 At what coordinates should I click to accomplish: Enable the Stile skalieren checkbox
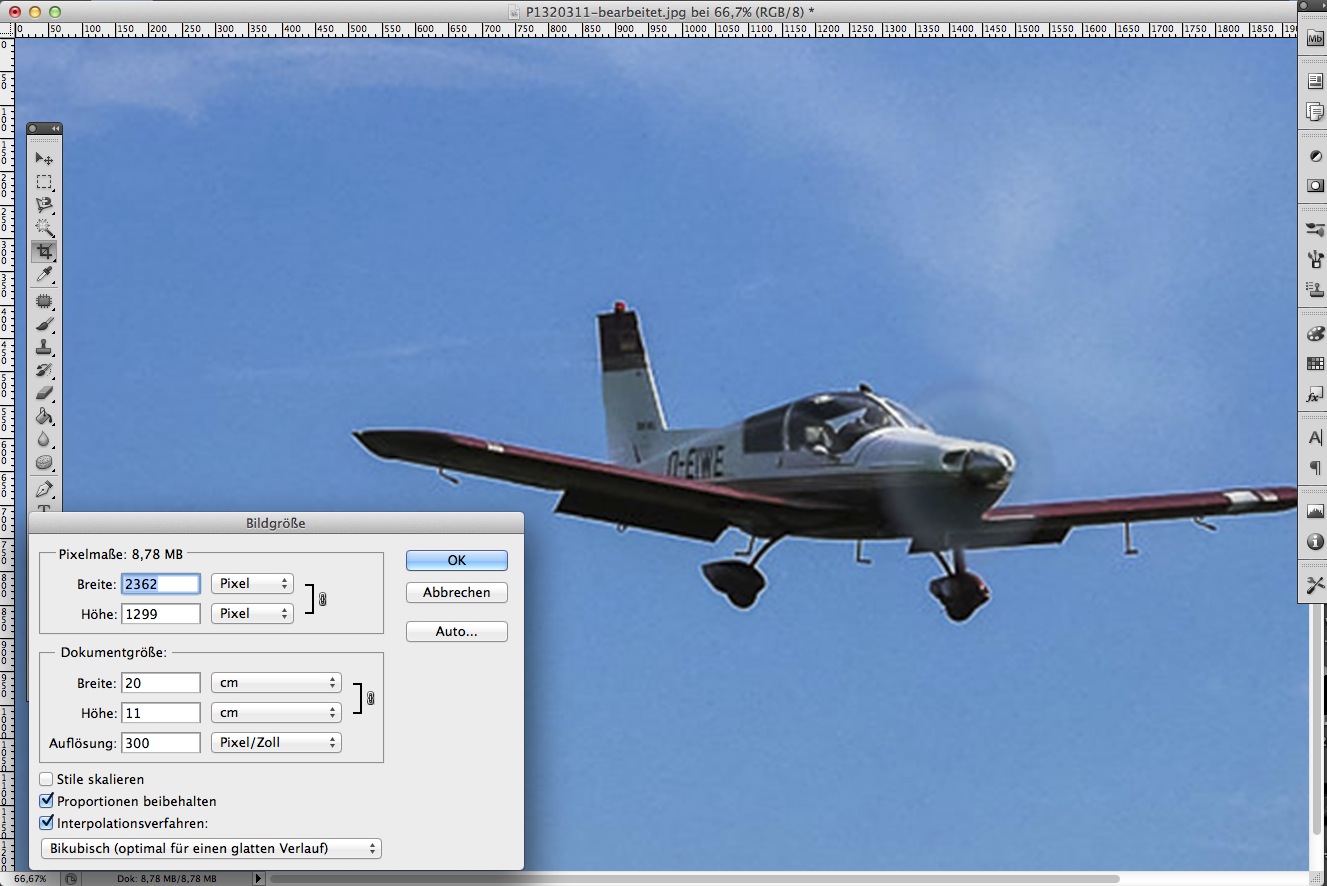coord(47,779)
